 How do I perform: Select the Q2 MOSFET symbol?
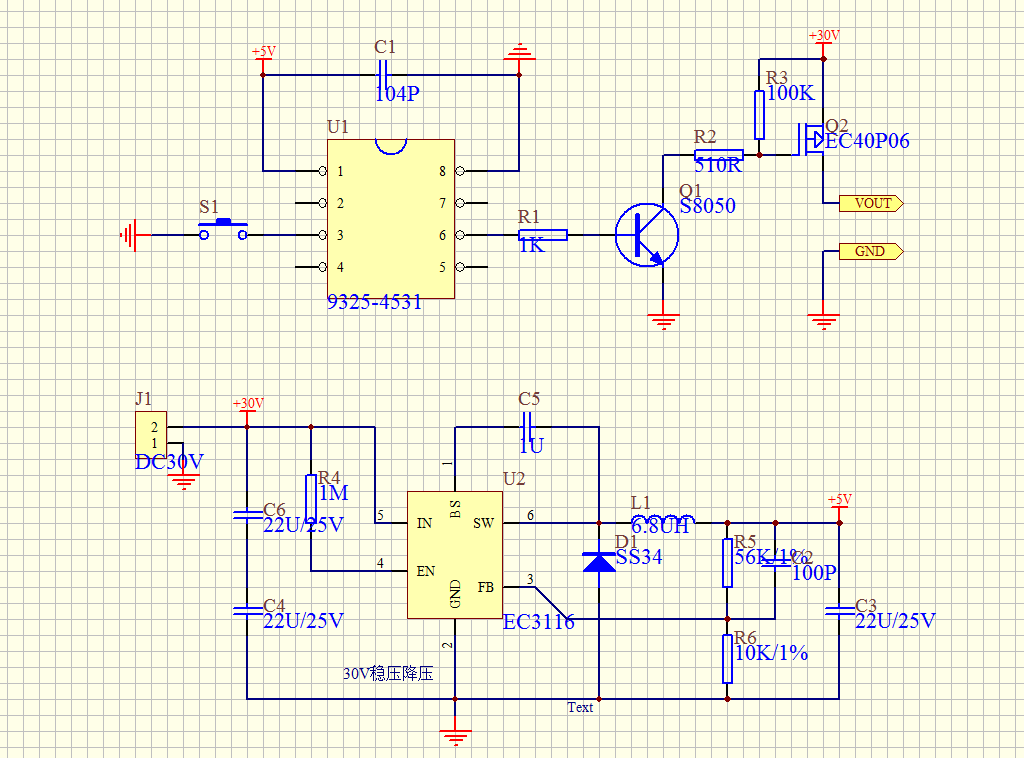tap(810, 140)
